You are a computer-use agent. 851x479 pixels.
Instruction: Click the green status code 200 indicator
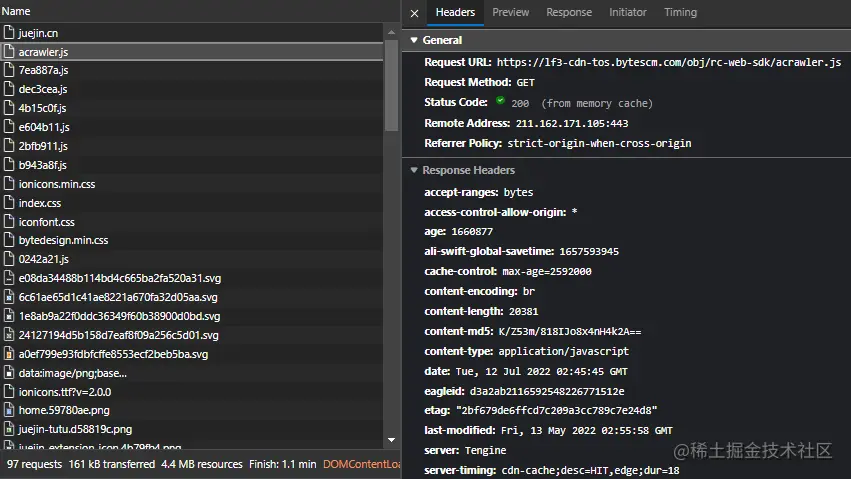click(500, 101)
